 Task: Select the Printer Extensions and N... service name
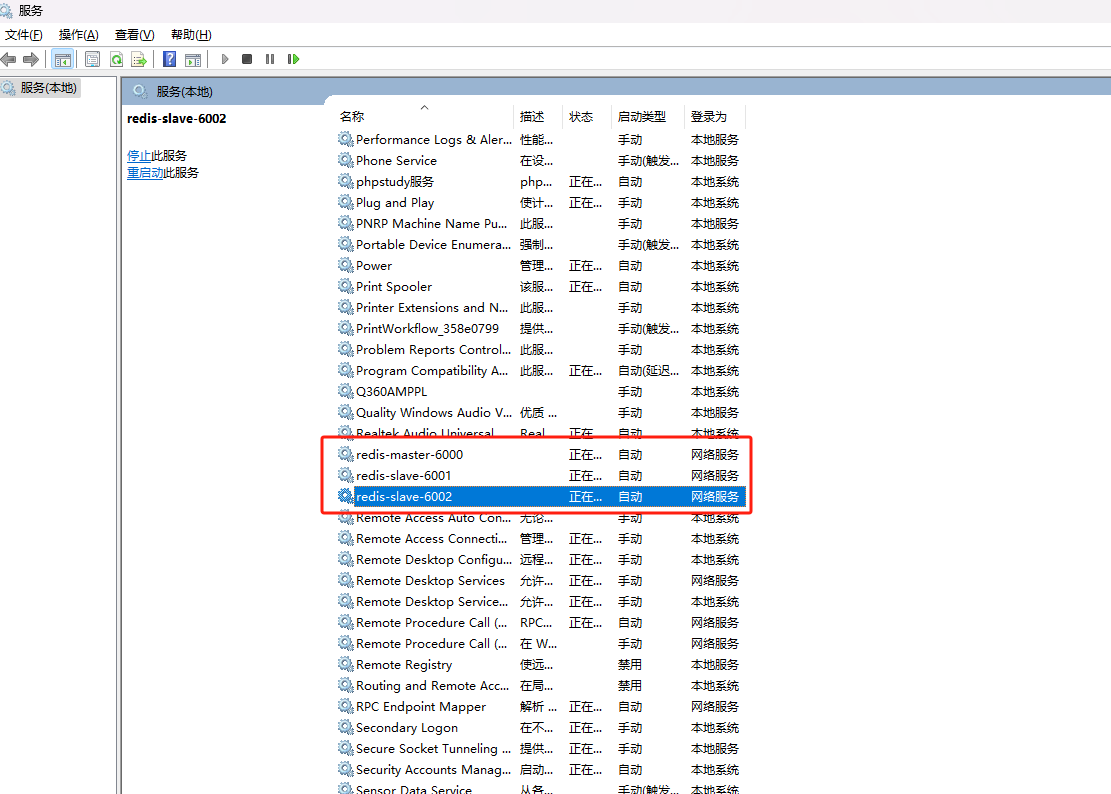pyautogui.click(x=432, y=307)
